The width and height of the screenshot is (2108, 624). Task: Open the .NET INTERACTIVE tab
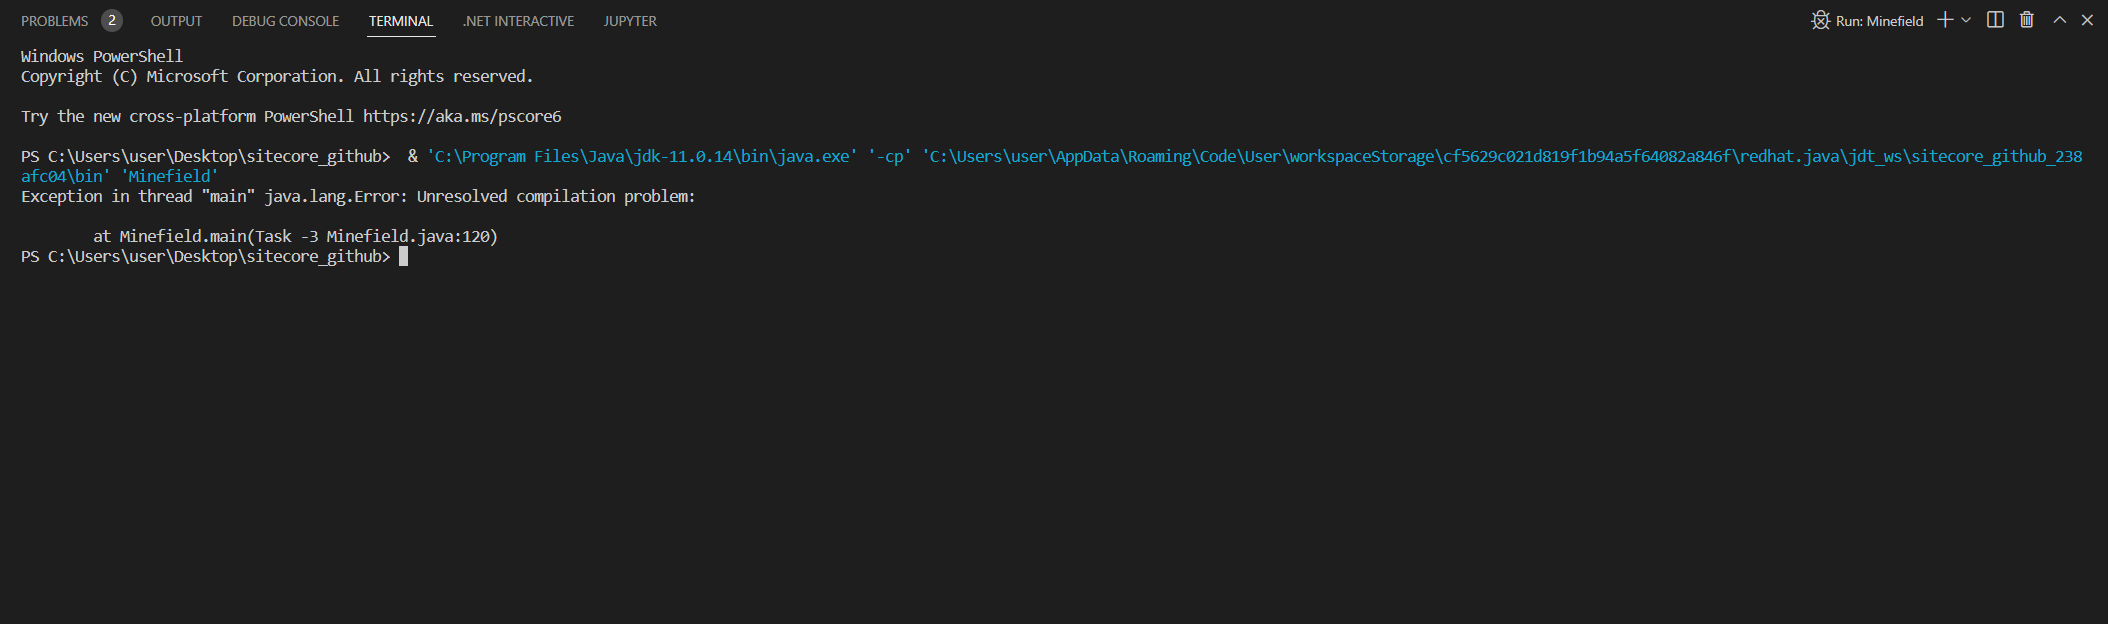518,20
